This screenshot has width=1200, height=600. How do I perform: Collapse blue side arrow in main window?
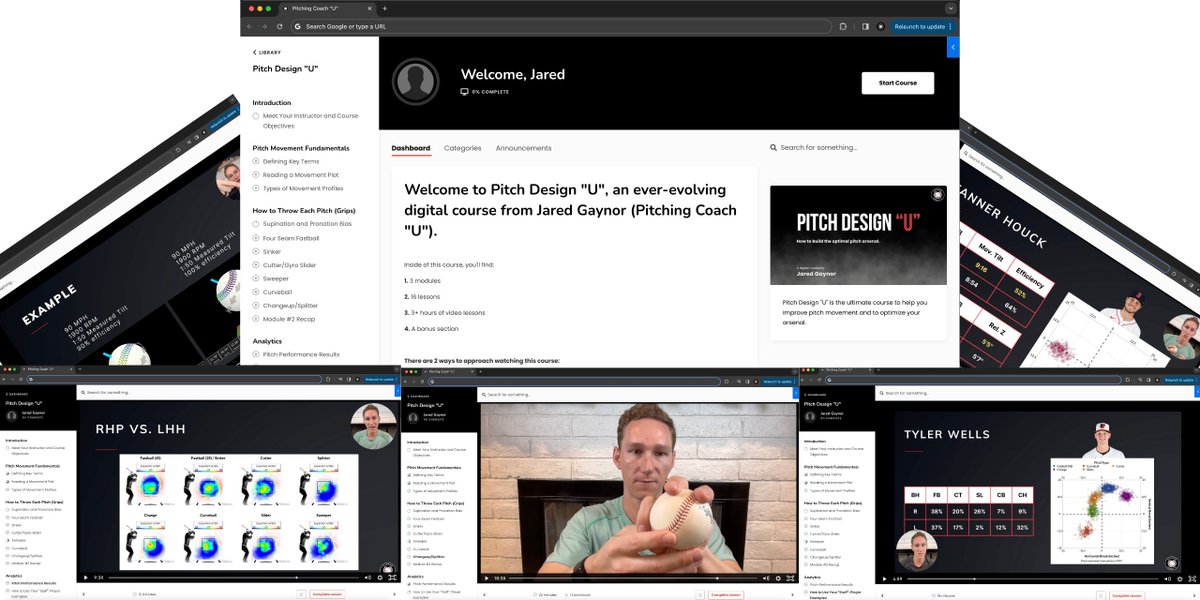tap(953, 47)
